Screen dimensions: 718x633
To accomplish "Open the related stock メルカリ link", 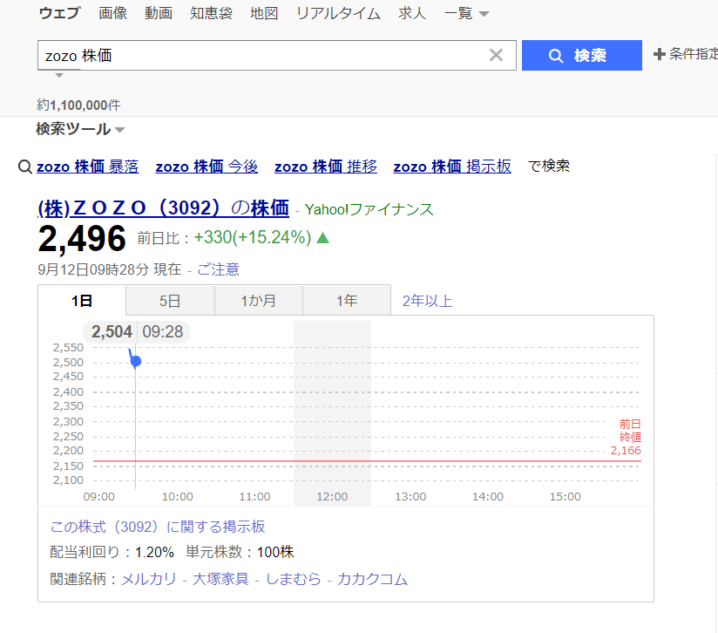I will coord(149,579).
